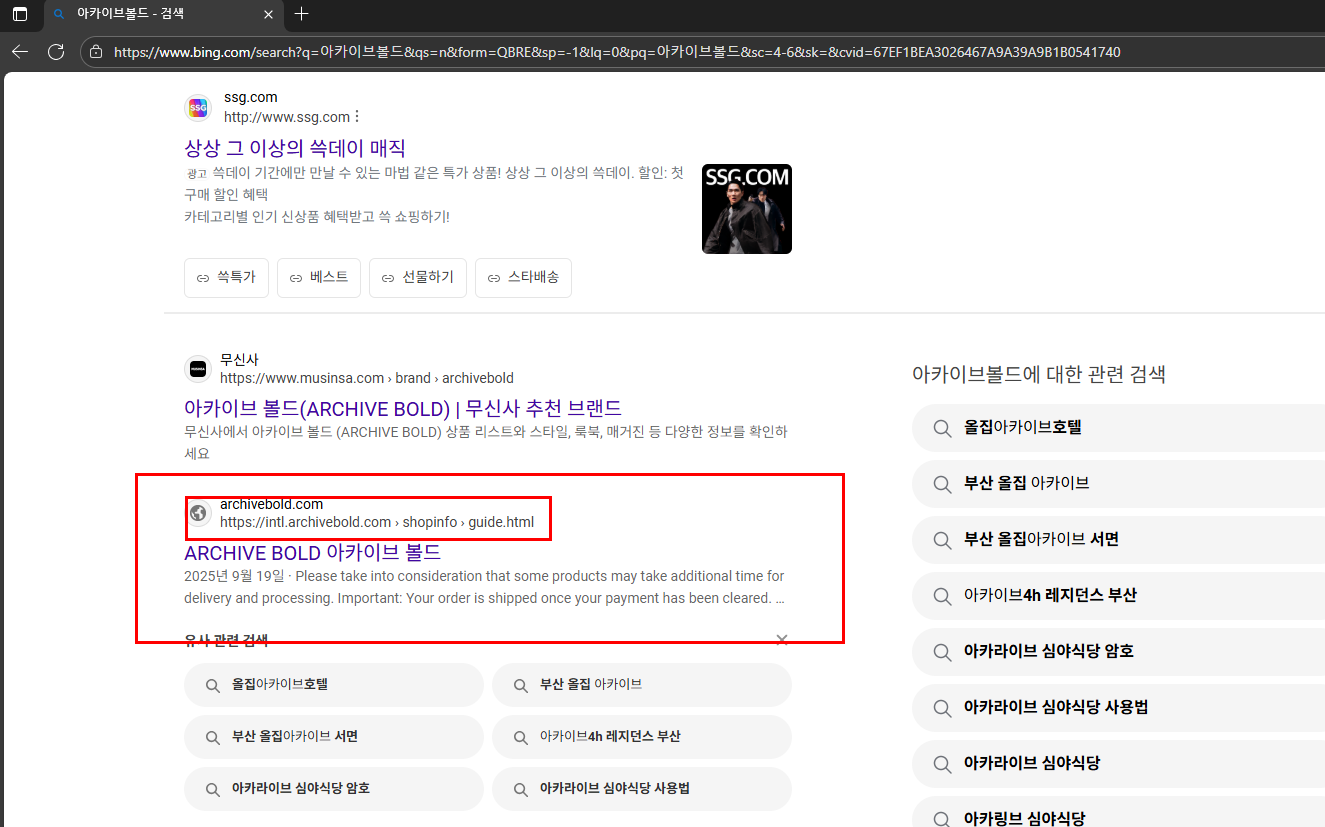1325x827 pixels.
Task: Open the musinsa.com brand archivebold URL
Action: 367,378
